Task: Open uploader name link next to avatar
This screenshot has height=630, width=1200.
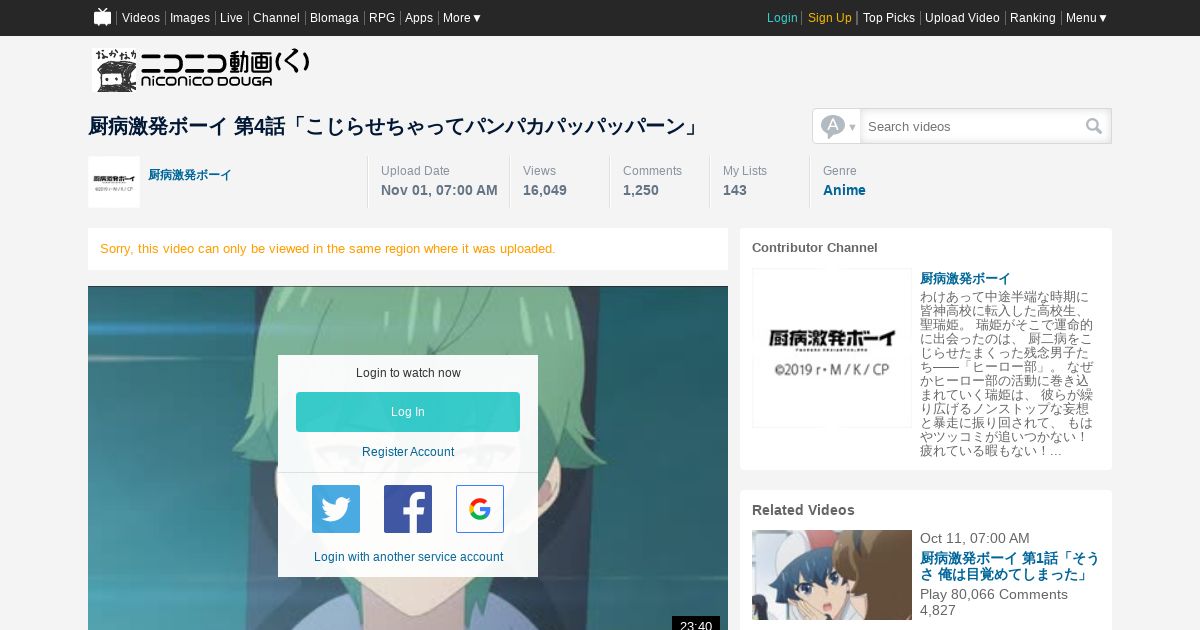Action: (x=190, y=175)
